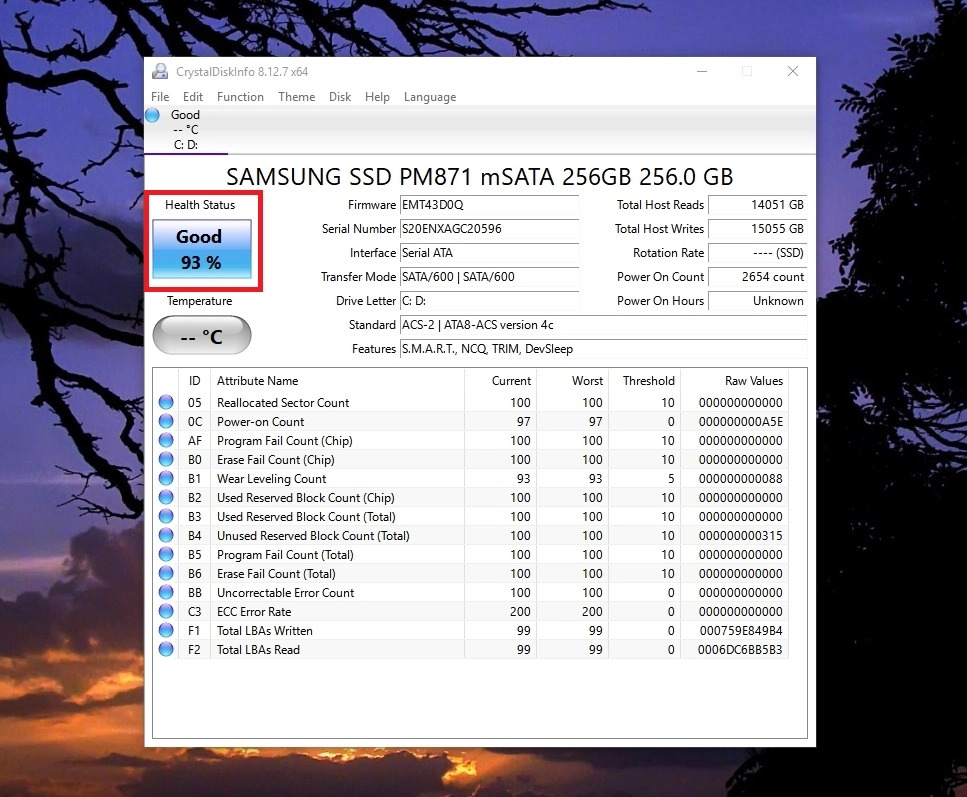Open the Disk menu

[340, 97]
